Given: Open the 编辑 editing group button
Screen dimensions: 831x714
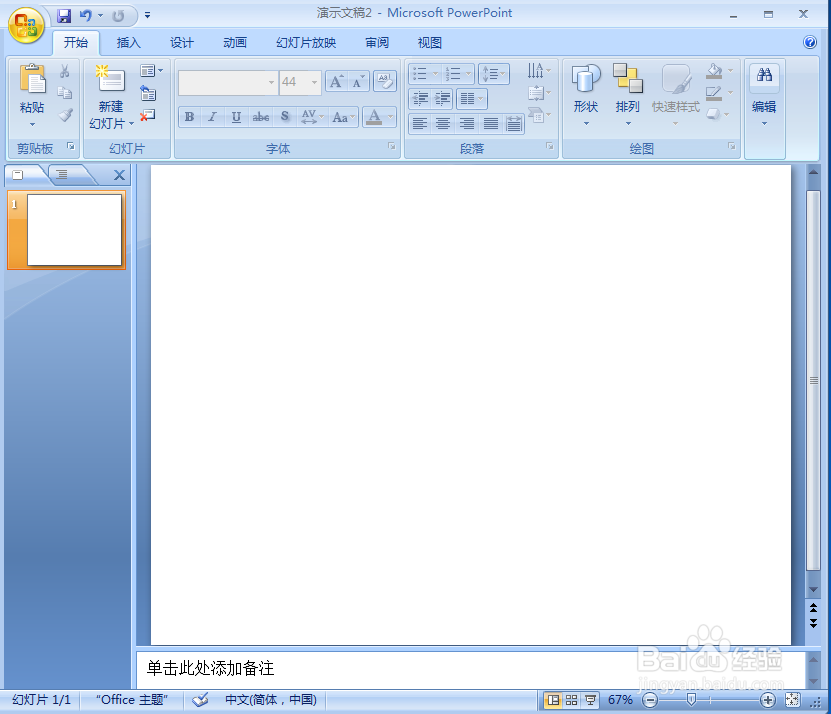Looking at the screenshot, I should click(x=764, y=95).
